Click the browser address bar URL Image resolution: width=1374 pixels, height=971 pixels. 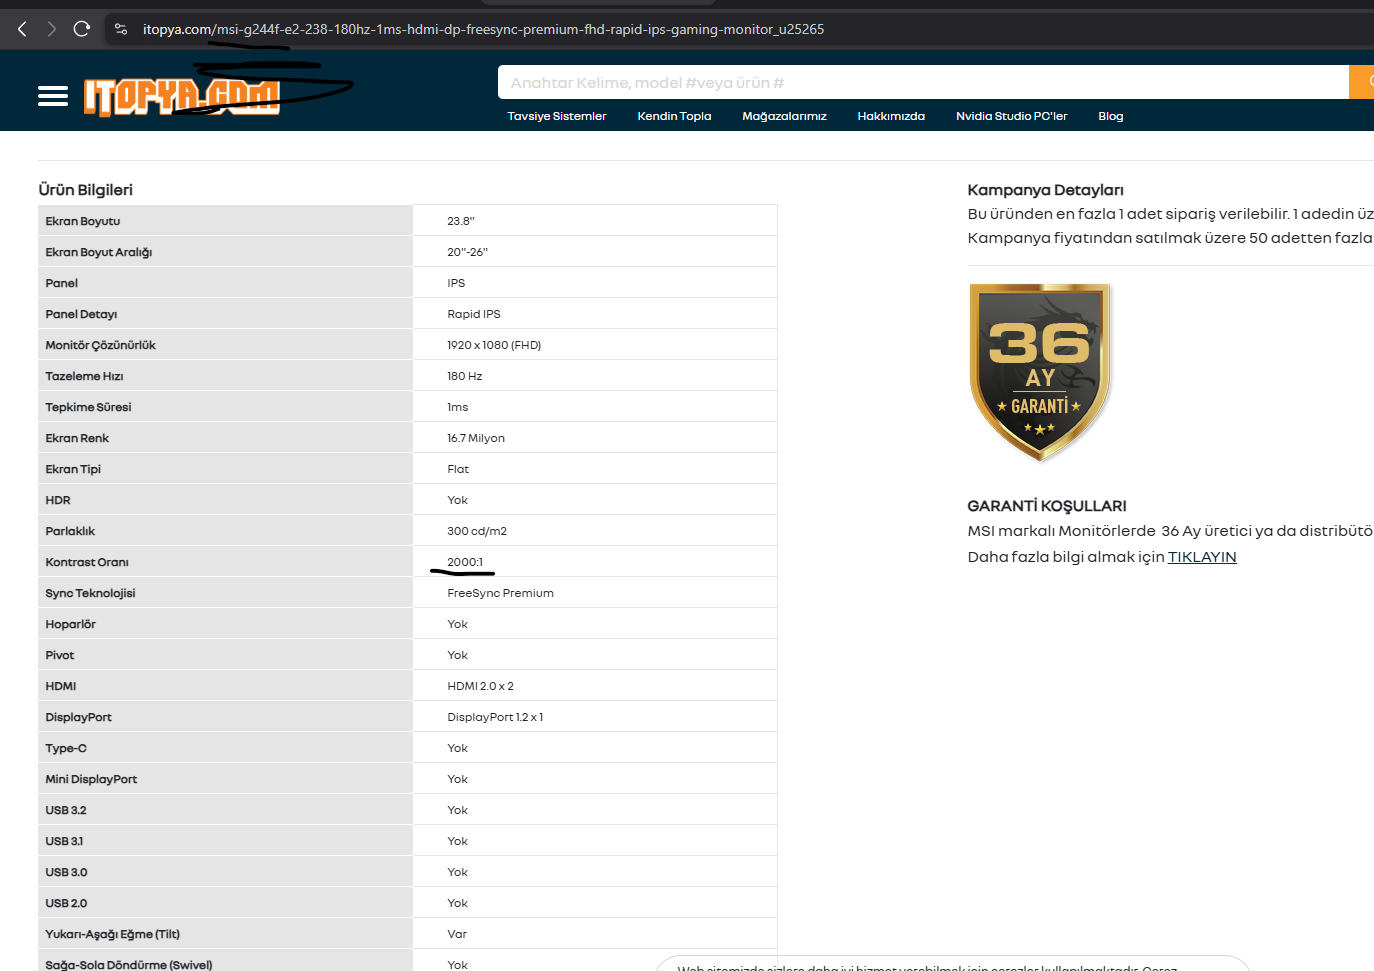tap(483, 29)
